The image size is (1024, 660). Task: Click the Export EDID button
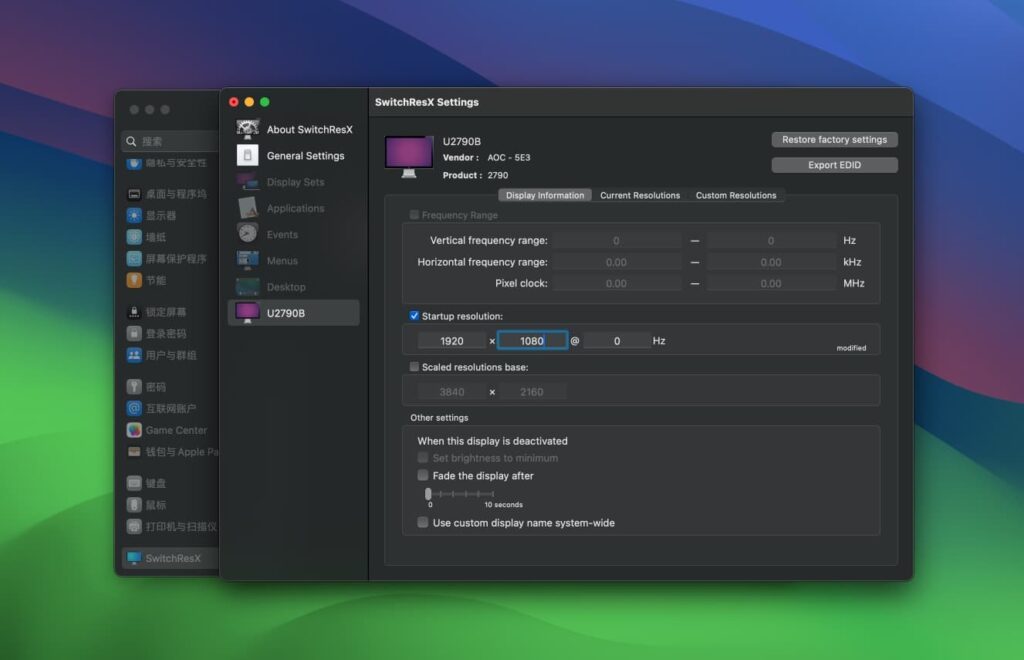(x=834, y=164)
